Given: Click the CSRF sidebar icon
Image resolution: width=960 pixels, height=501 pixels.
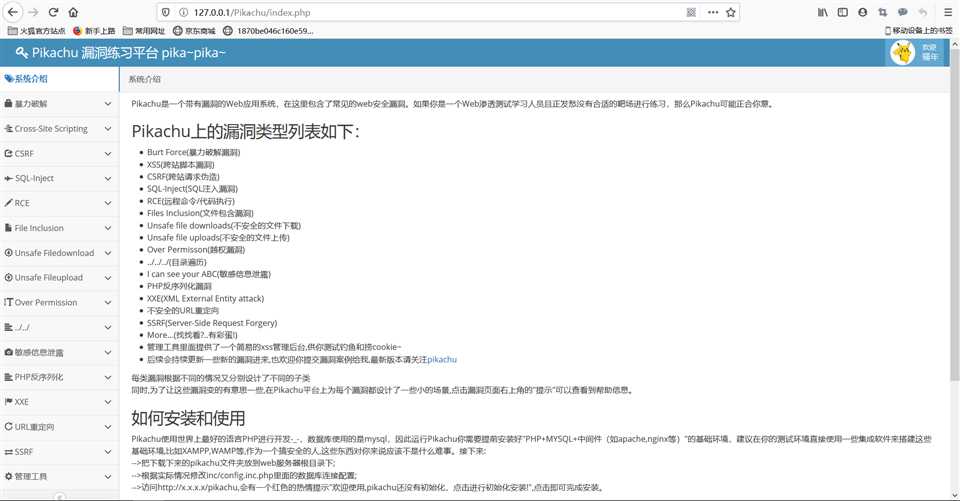Looking at the screenshot, I should 8,153.
